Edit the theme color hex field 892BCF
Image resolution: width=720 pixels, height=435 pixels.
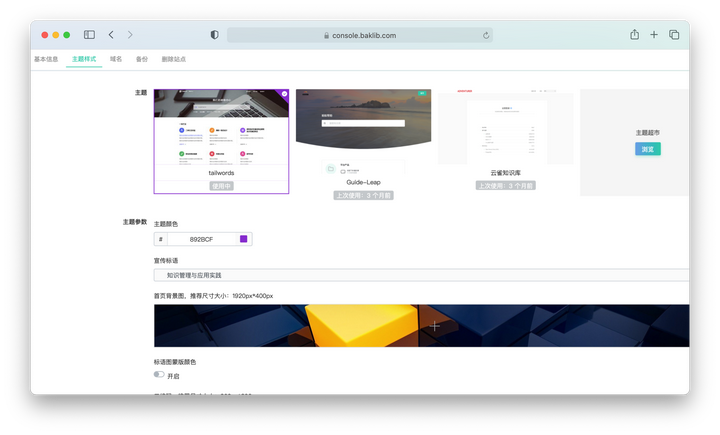pyautogui.click(x=201, y=239)
